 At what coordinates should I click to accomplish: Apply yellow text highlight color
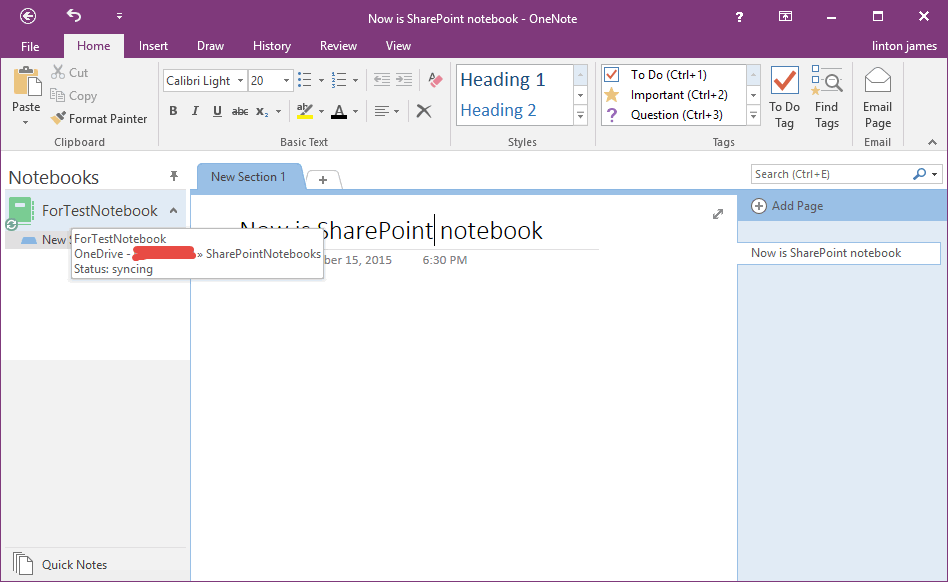(305, 111)
